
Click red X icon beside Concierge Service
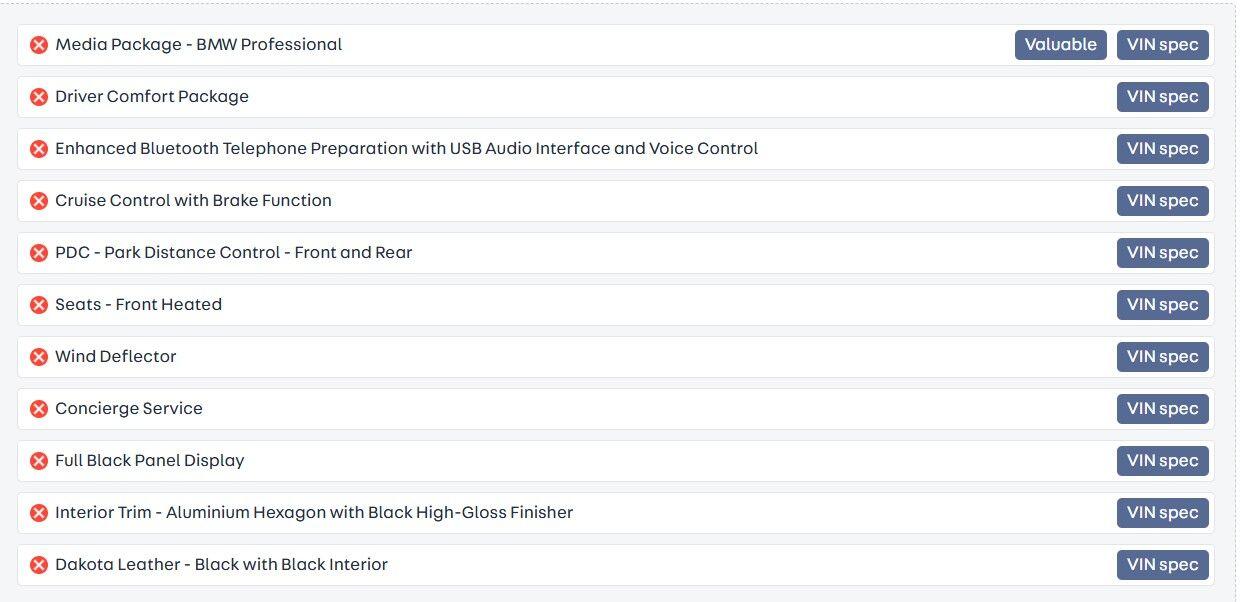coord(39,409)
